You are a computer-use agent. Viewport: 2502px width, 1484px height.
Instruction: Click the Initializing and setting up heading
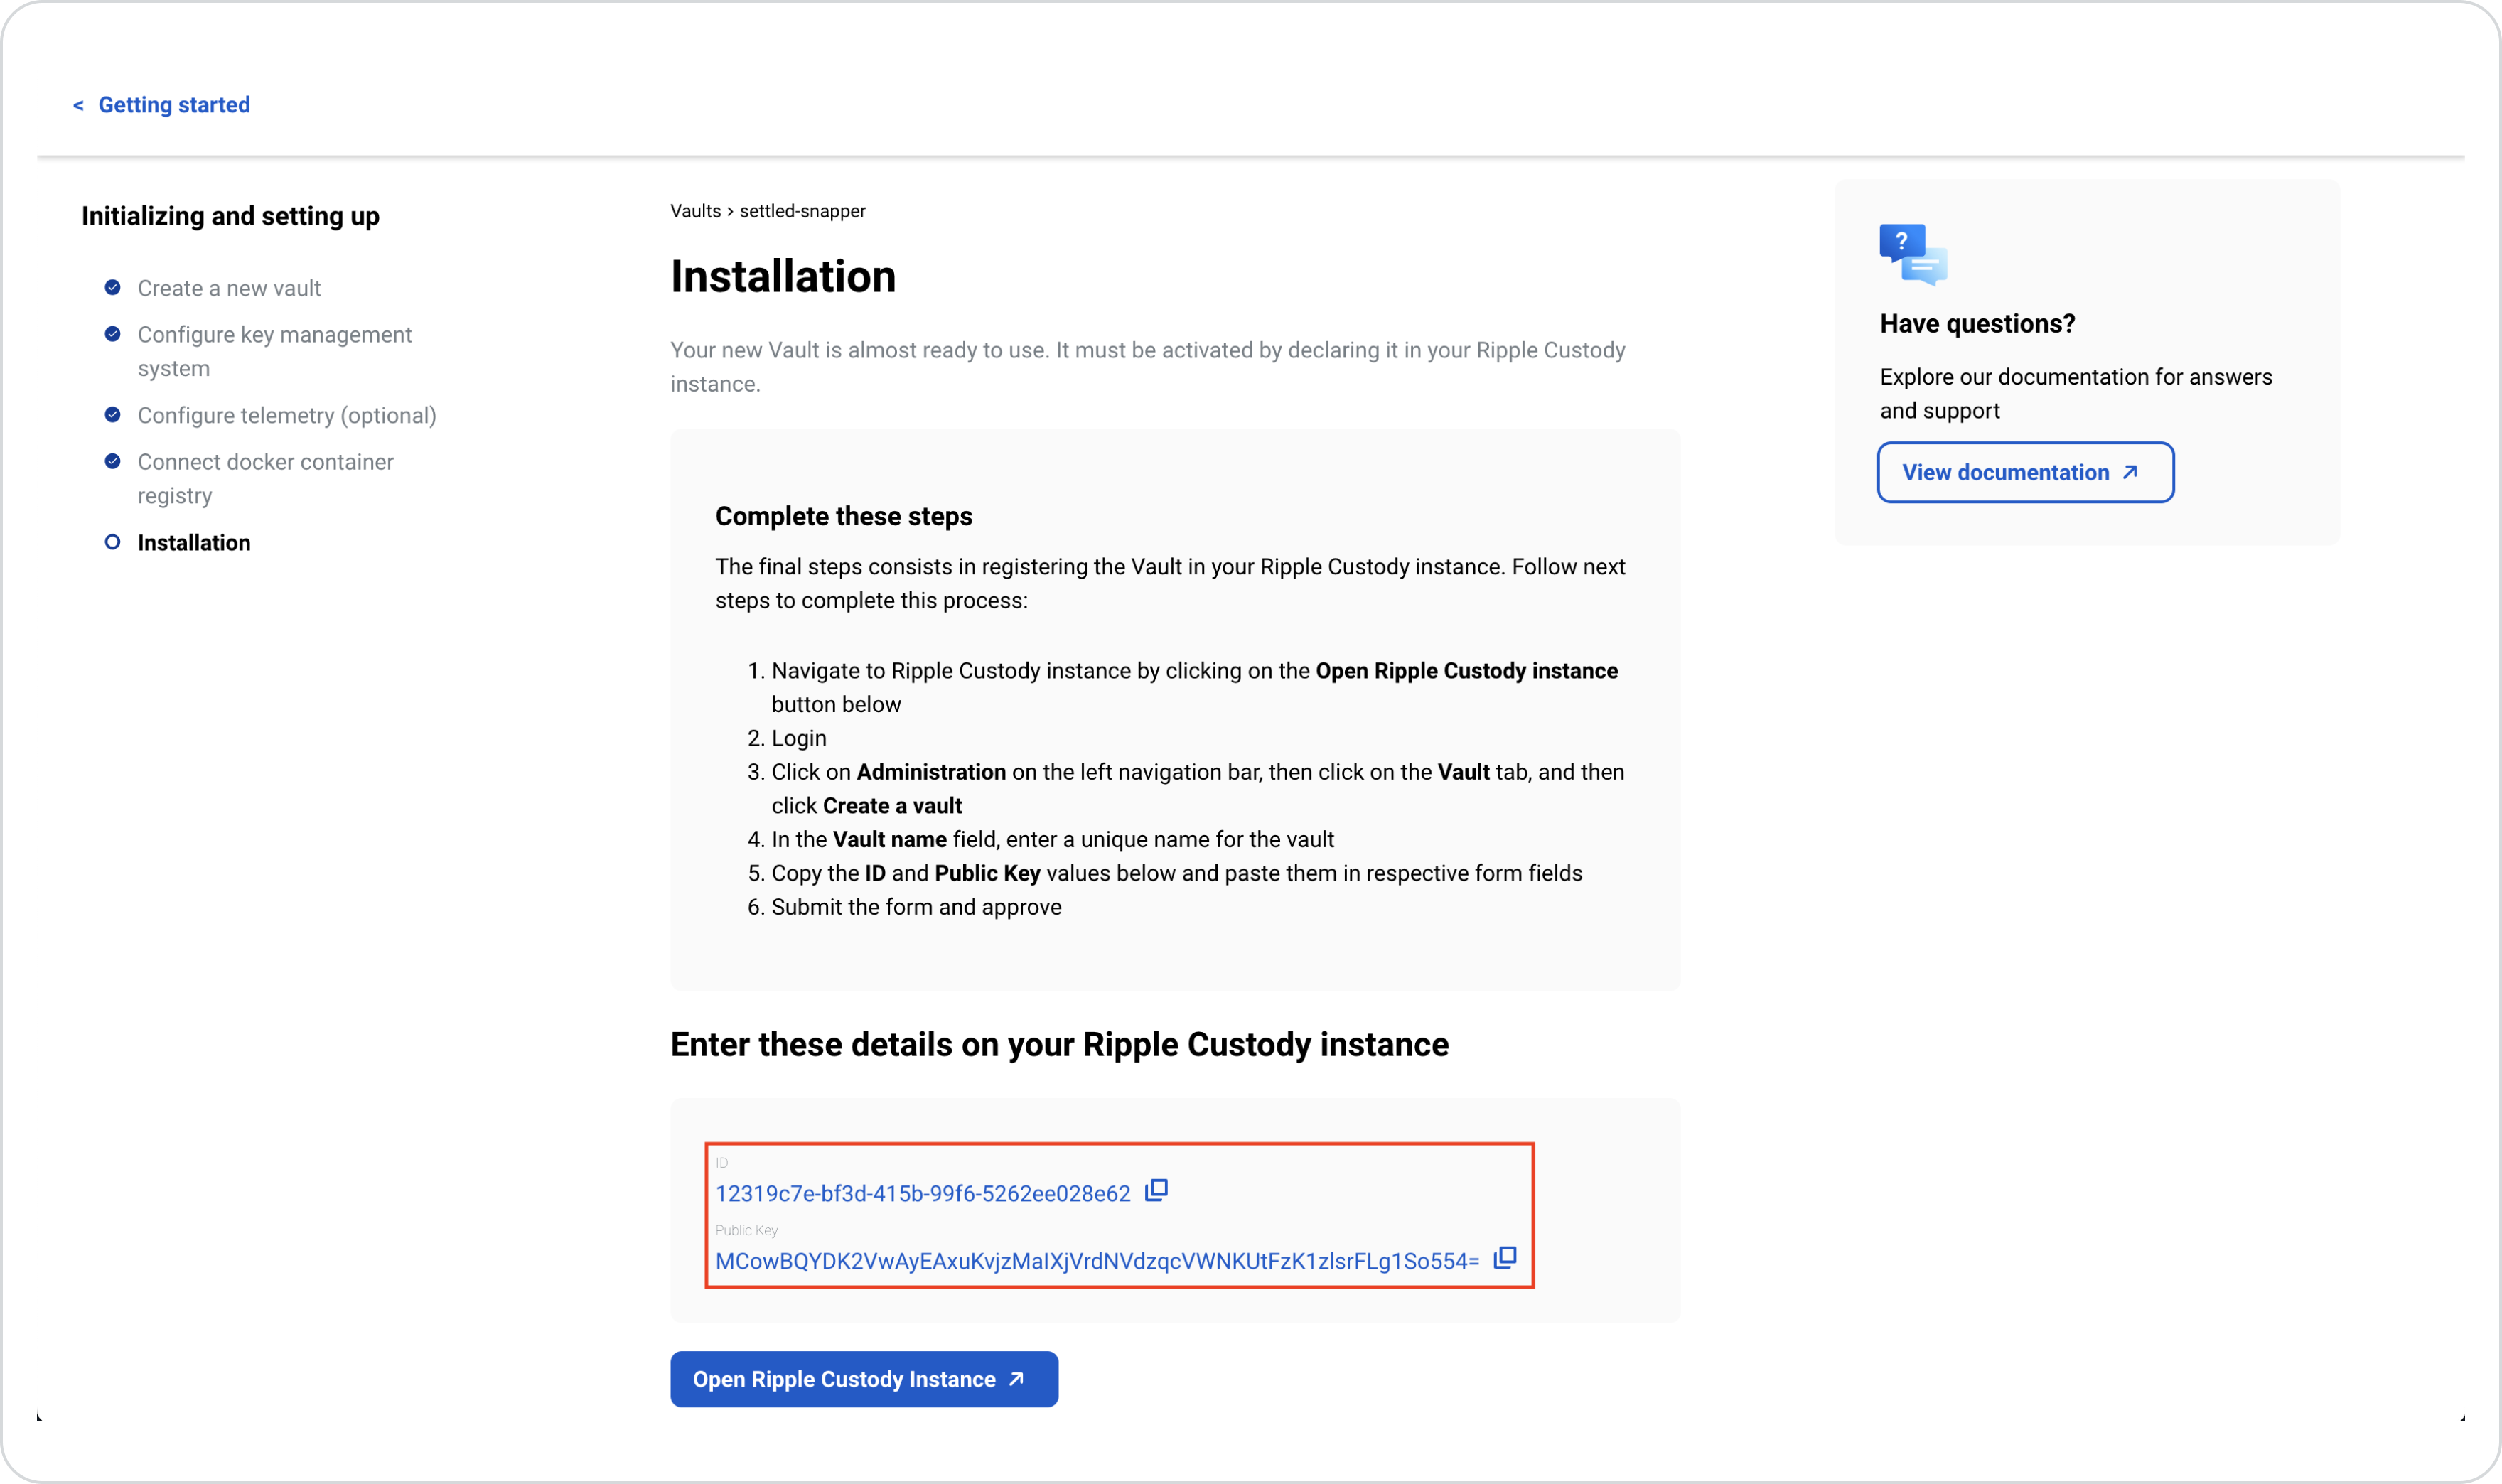(230, 216)
